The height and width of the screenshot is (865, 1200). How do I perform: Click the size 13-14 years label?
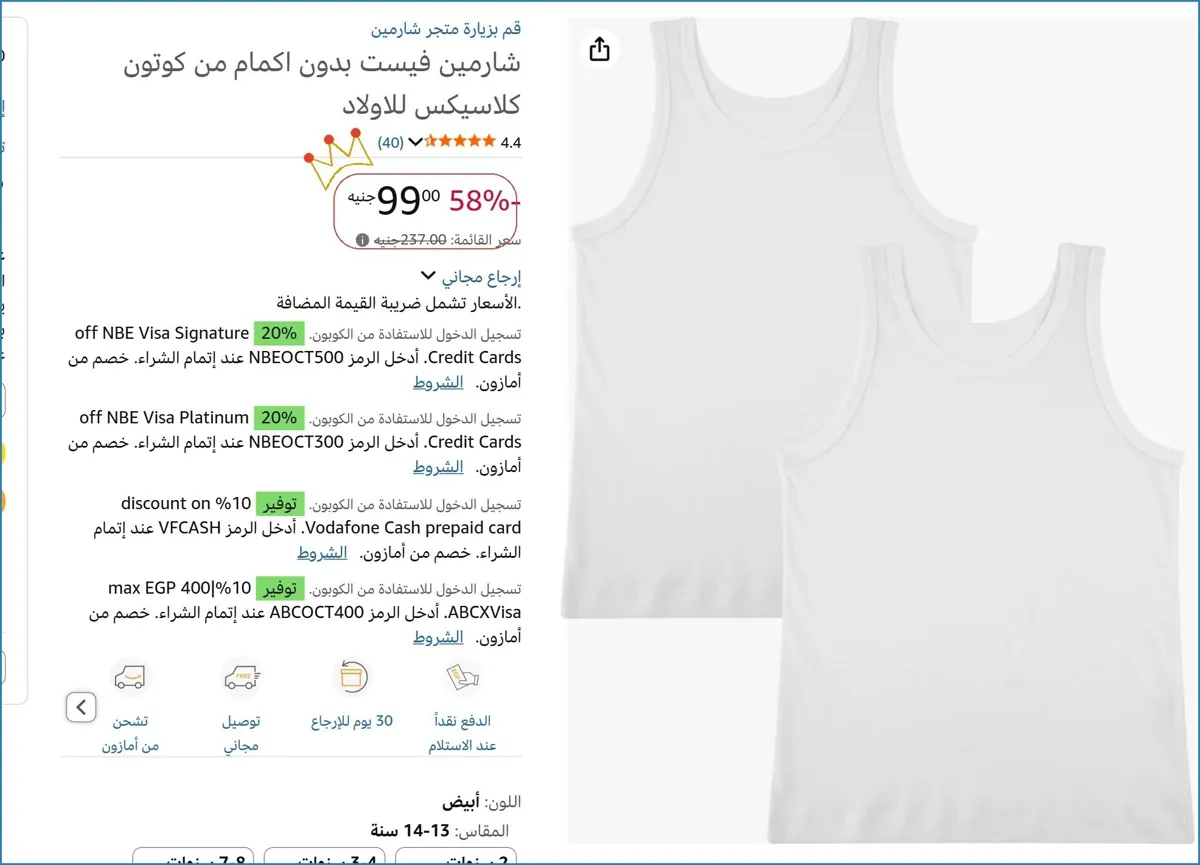(439, 830)
